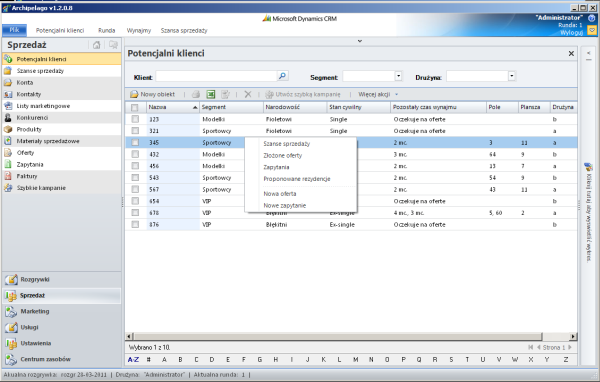Click the Rozgrywki module icon
This screenshot has height=382, width=600.
[x=11, y=279]
